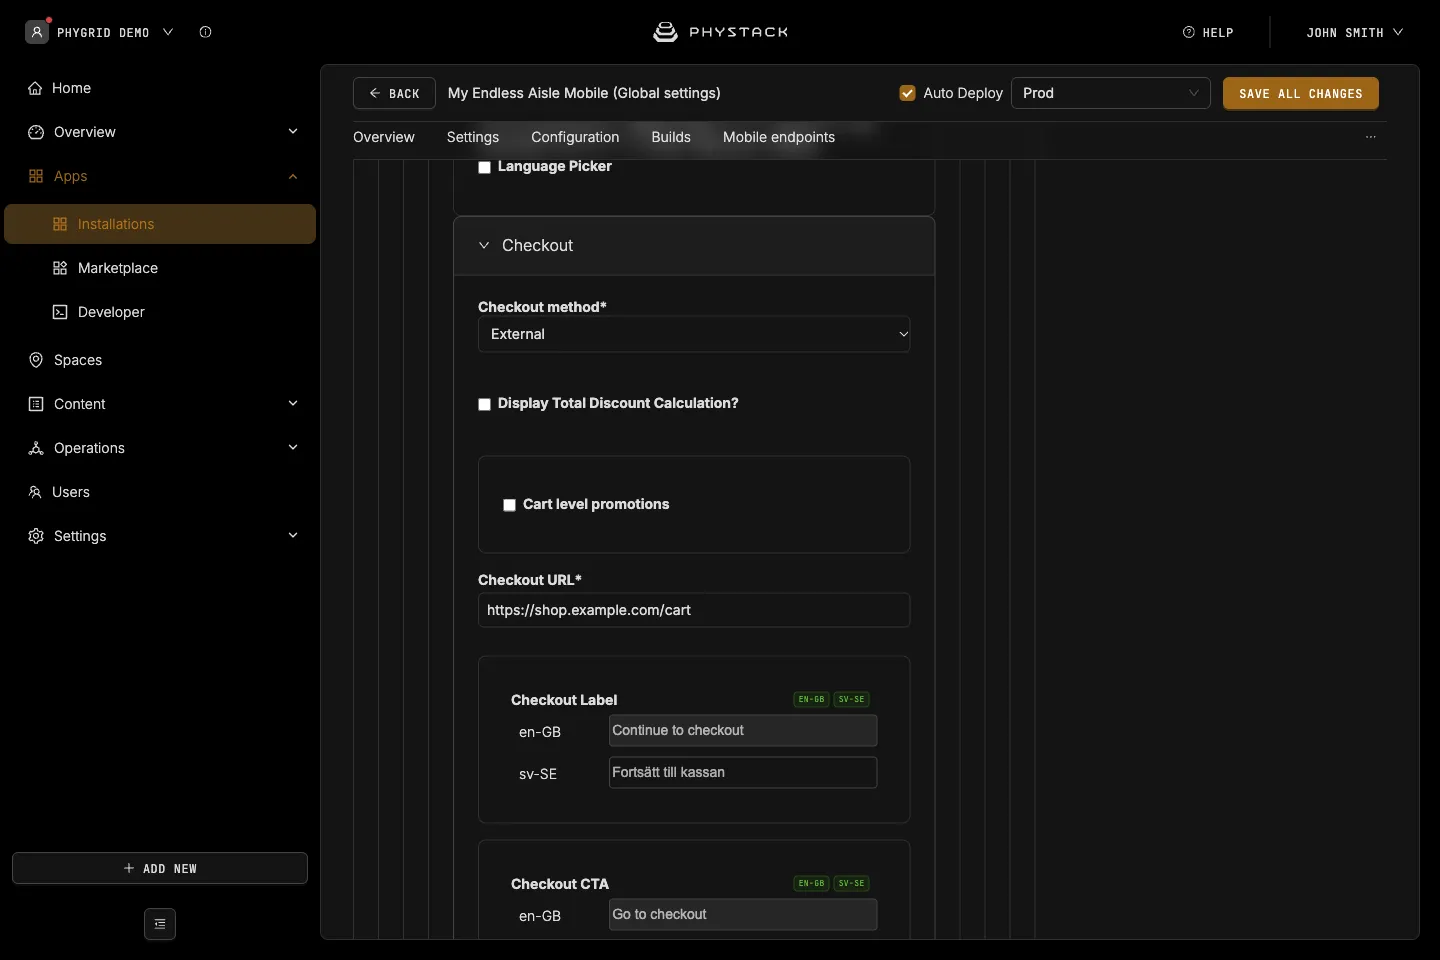
Task: Open the three-dots overflow menu on the tab bar
Action: pyautogui.click(x=1371, y=137)
